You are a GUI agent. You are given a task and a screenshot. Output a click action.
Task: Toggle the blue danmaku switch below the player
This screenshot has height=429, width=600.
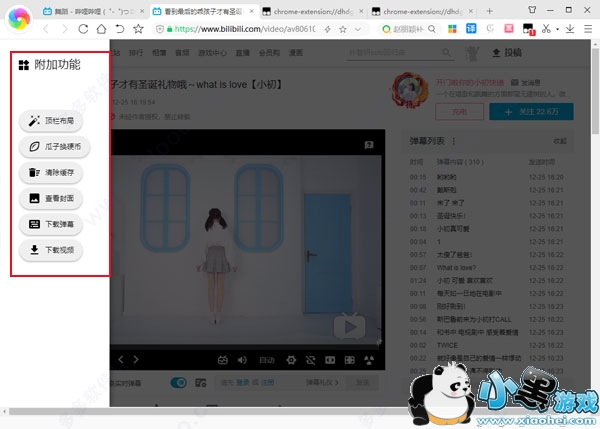tap(178, 382)
